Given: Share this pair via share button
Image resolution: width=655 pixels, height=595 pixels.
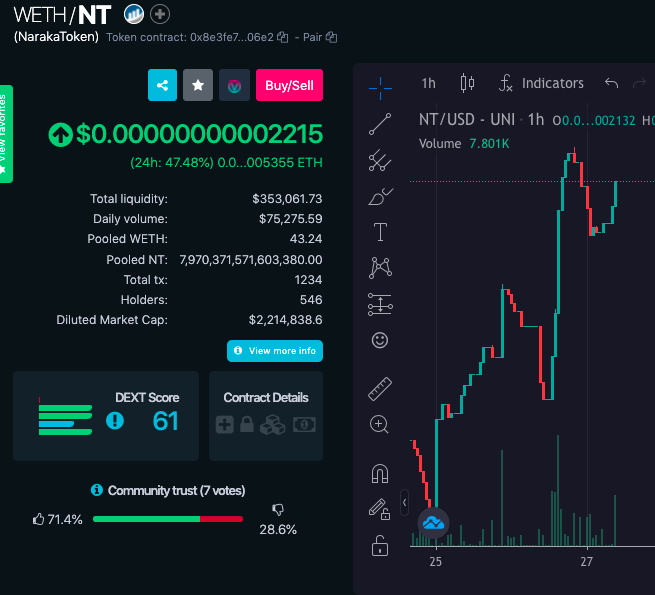Looking at the screenshot, I should pos(162,85).
